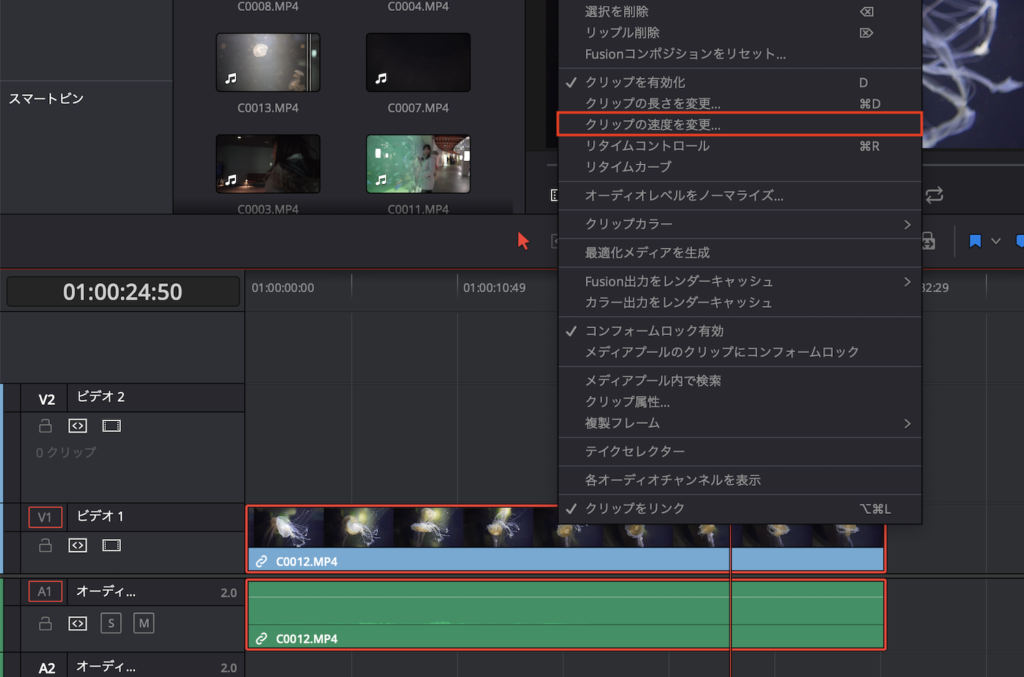Select C0003.MP4 clip thumbnail

pos(268,164)
